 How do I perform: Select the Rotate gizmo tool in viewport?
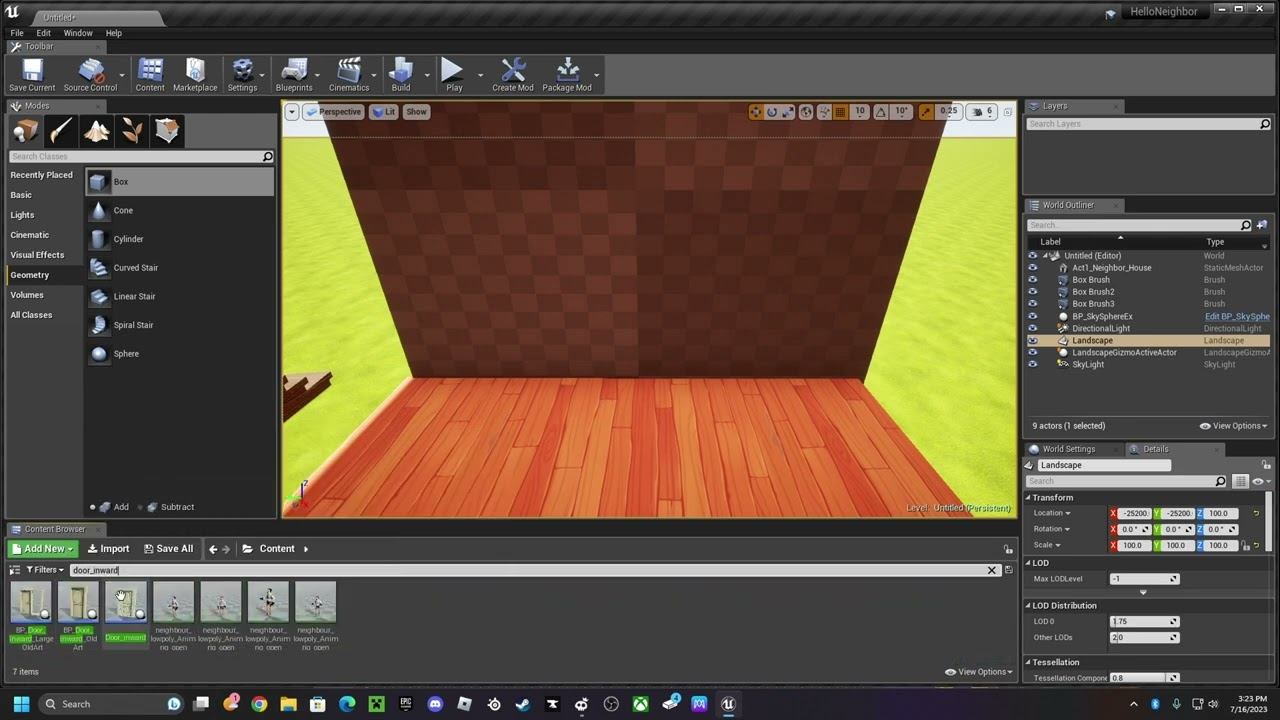(x=772, y=112)
